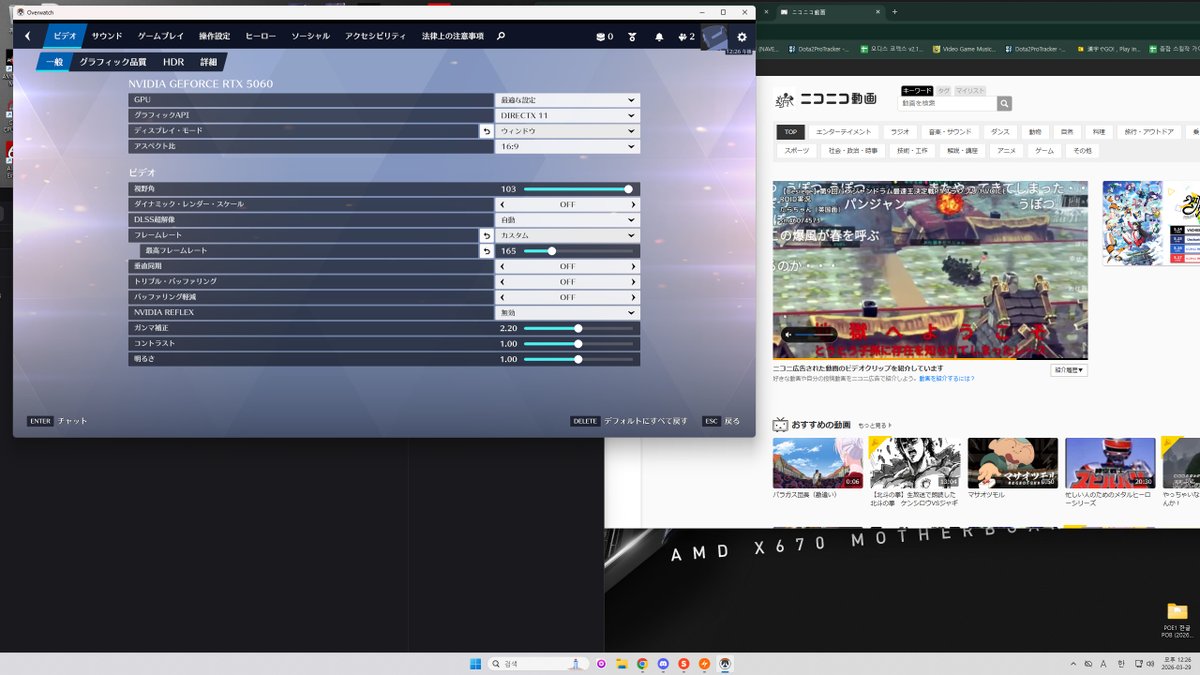Image resolution: width=1200 pixels, height=675 pixels.
Task: Open the Overwatch settings search magnifier
Action: 501,36
